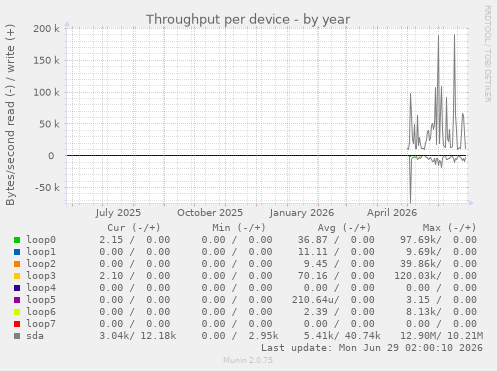Select the loop3 legend label

[41, 276]
